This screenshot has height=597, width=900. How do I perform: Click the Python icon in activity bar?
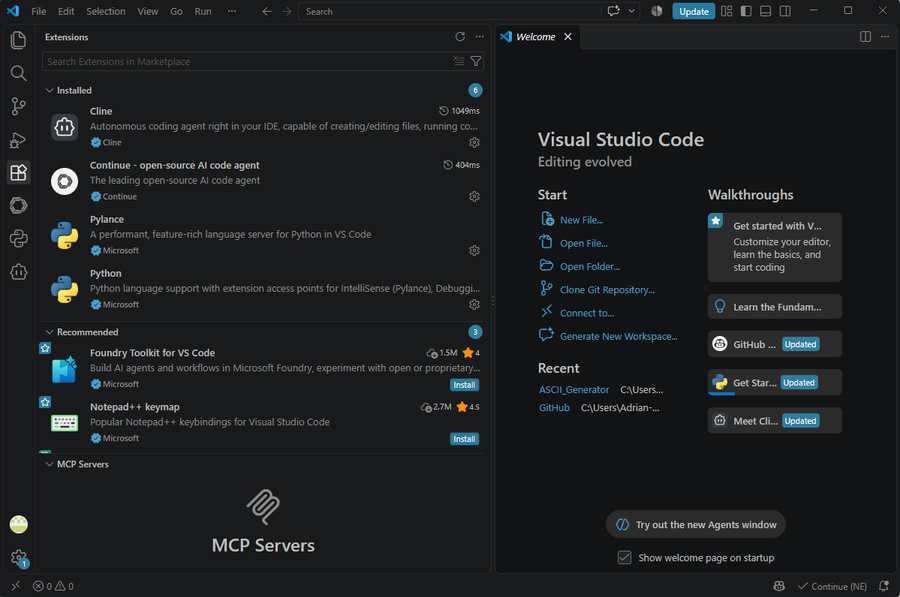click(18, 238)
